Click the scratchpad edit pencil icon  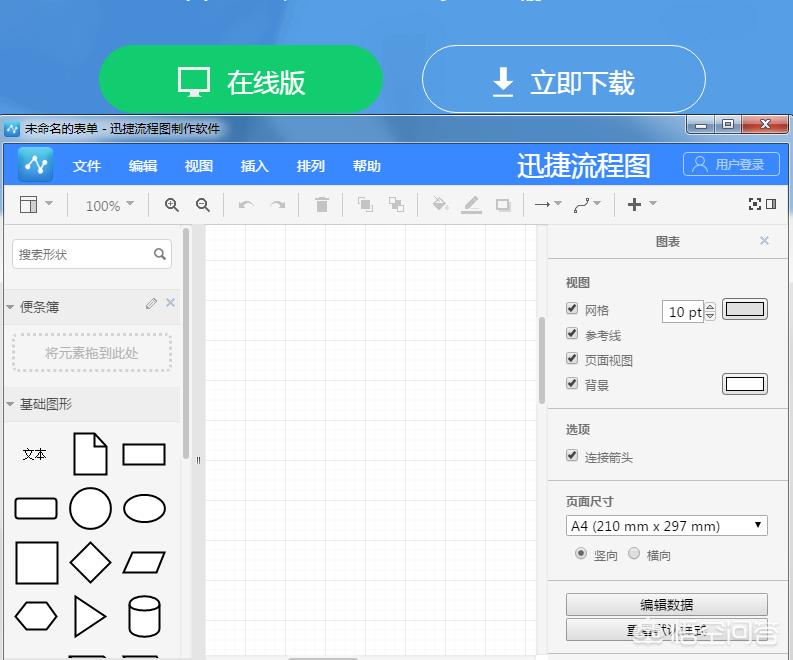click(x=151, y=303)
